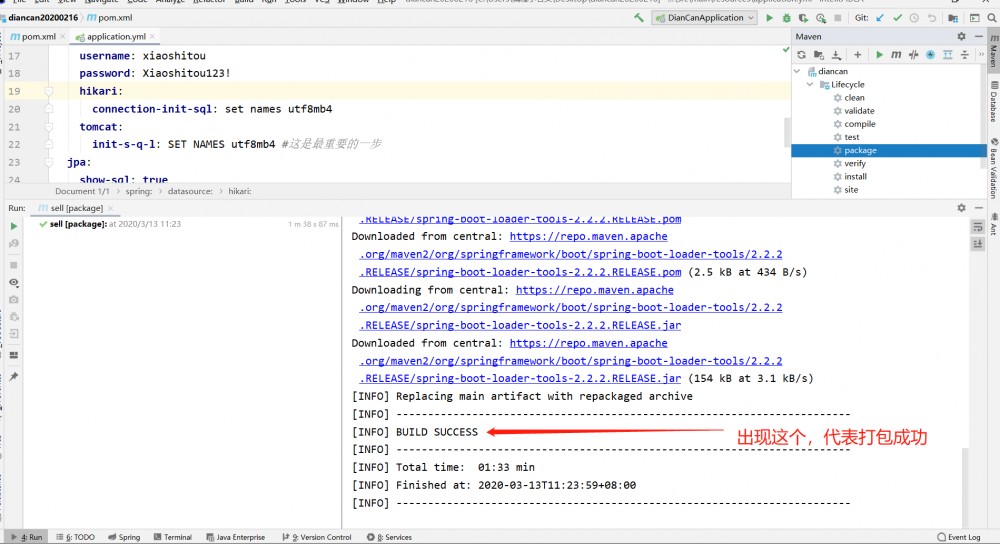Pin the Run tab with pin icon

point(14,377)
